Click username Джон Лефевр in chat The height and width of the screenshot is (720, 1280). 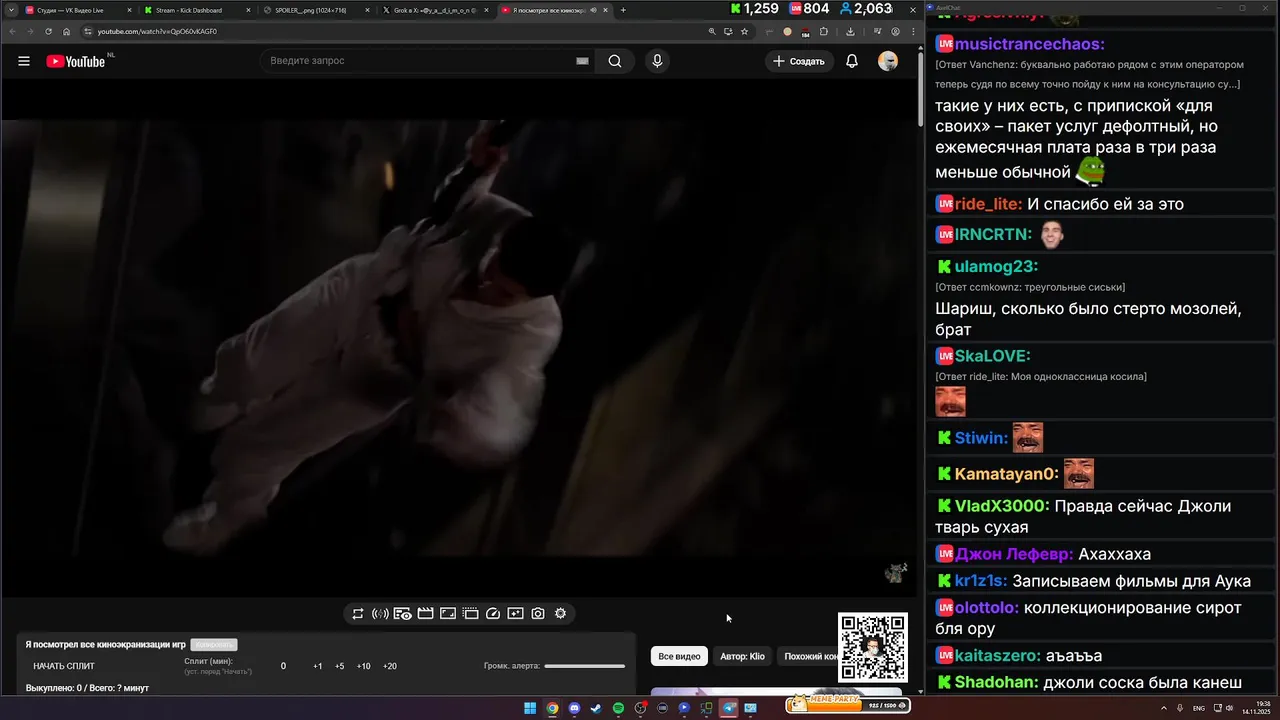(x=1014, y=554)
